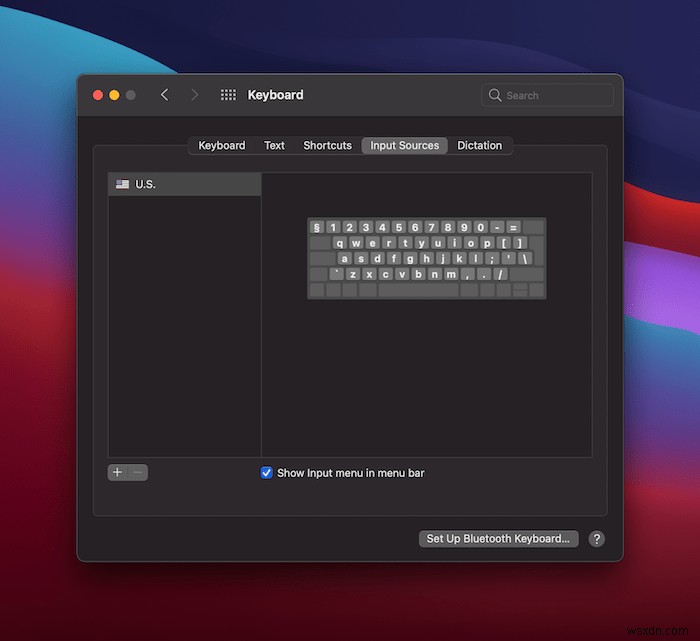Image resolution: width=700 pixels, height=641 pixels.
Task: Close the Keyboard preferences window
Action: 98,95
